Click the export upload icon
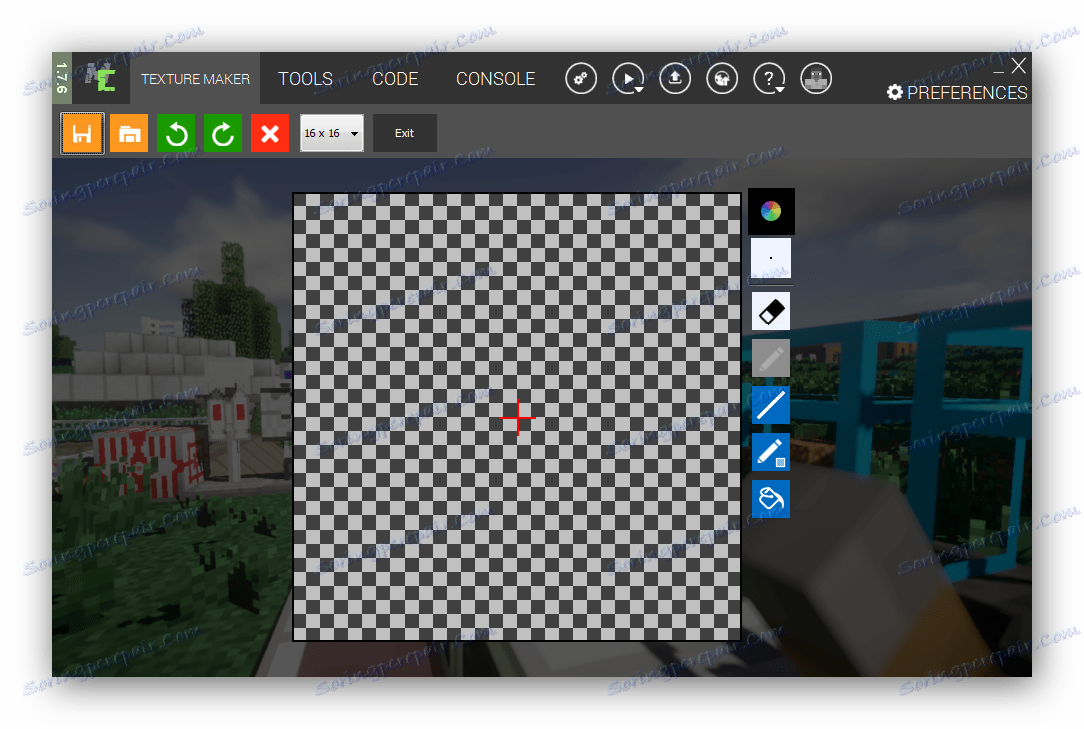This screenshot has height=729, width=1084. (675, 78)
